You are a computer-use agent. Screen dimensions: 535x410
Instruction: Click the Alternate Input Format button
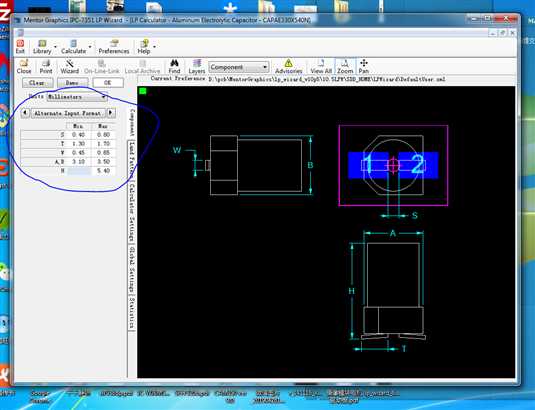[68, 113]
